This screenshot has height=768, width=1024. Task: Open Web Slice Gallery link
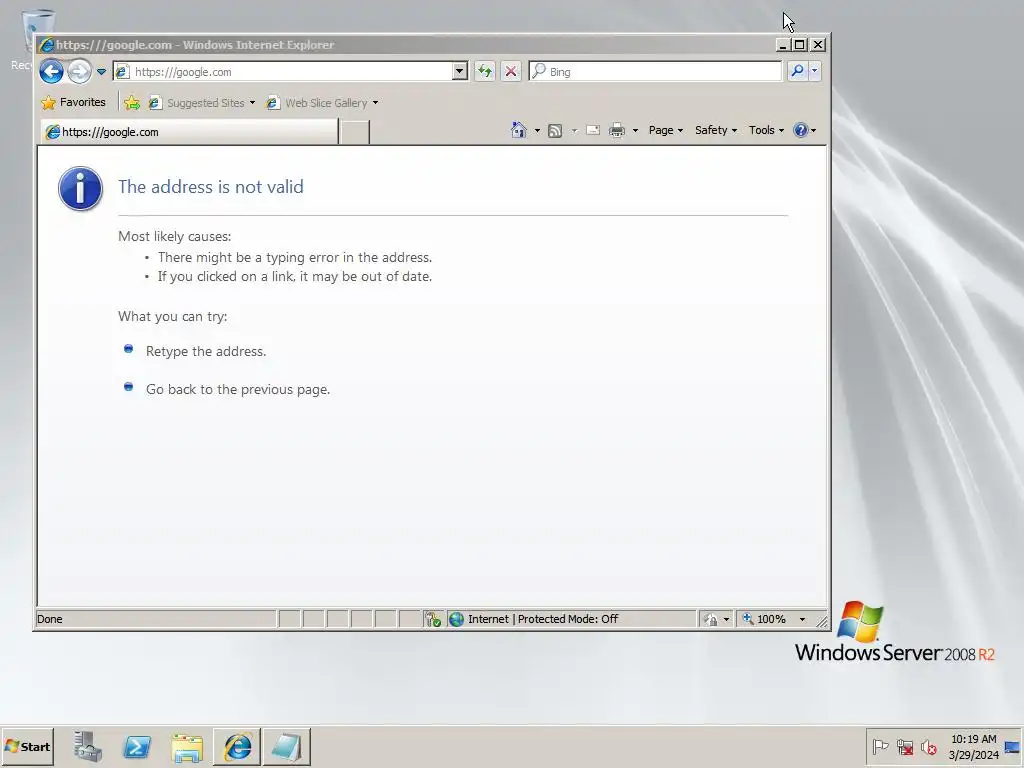click(322, 103)
